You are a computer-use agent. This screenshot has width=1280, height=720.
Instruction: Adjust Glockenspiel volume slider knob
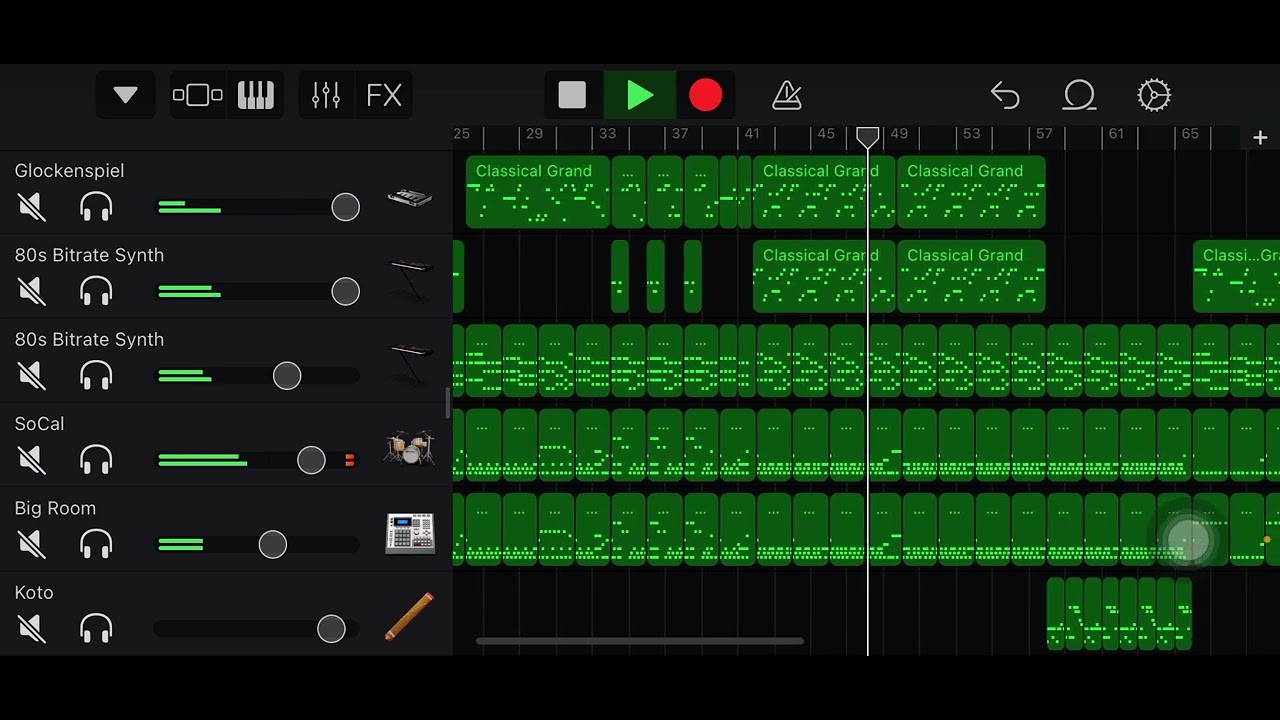coord(345,207)
